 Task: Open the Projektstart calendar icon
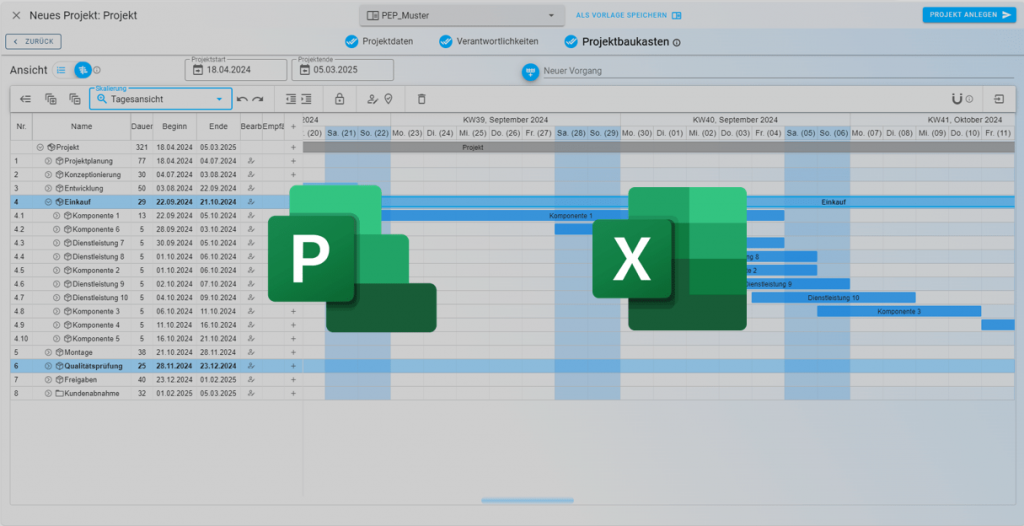click(198, 70)
